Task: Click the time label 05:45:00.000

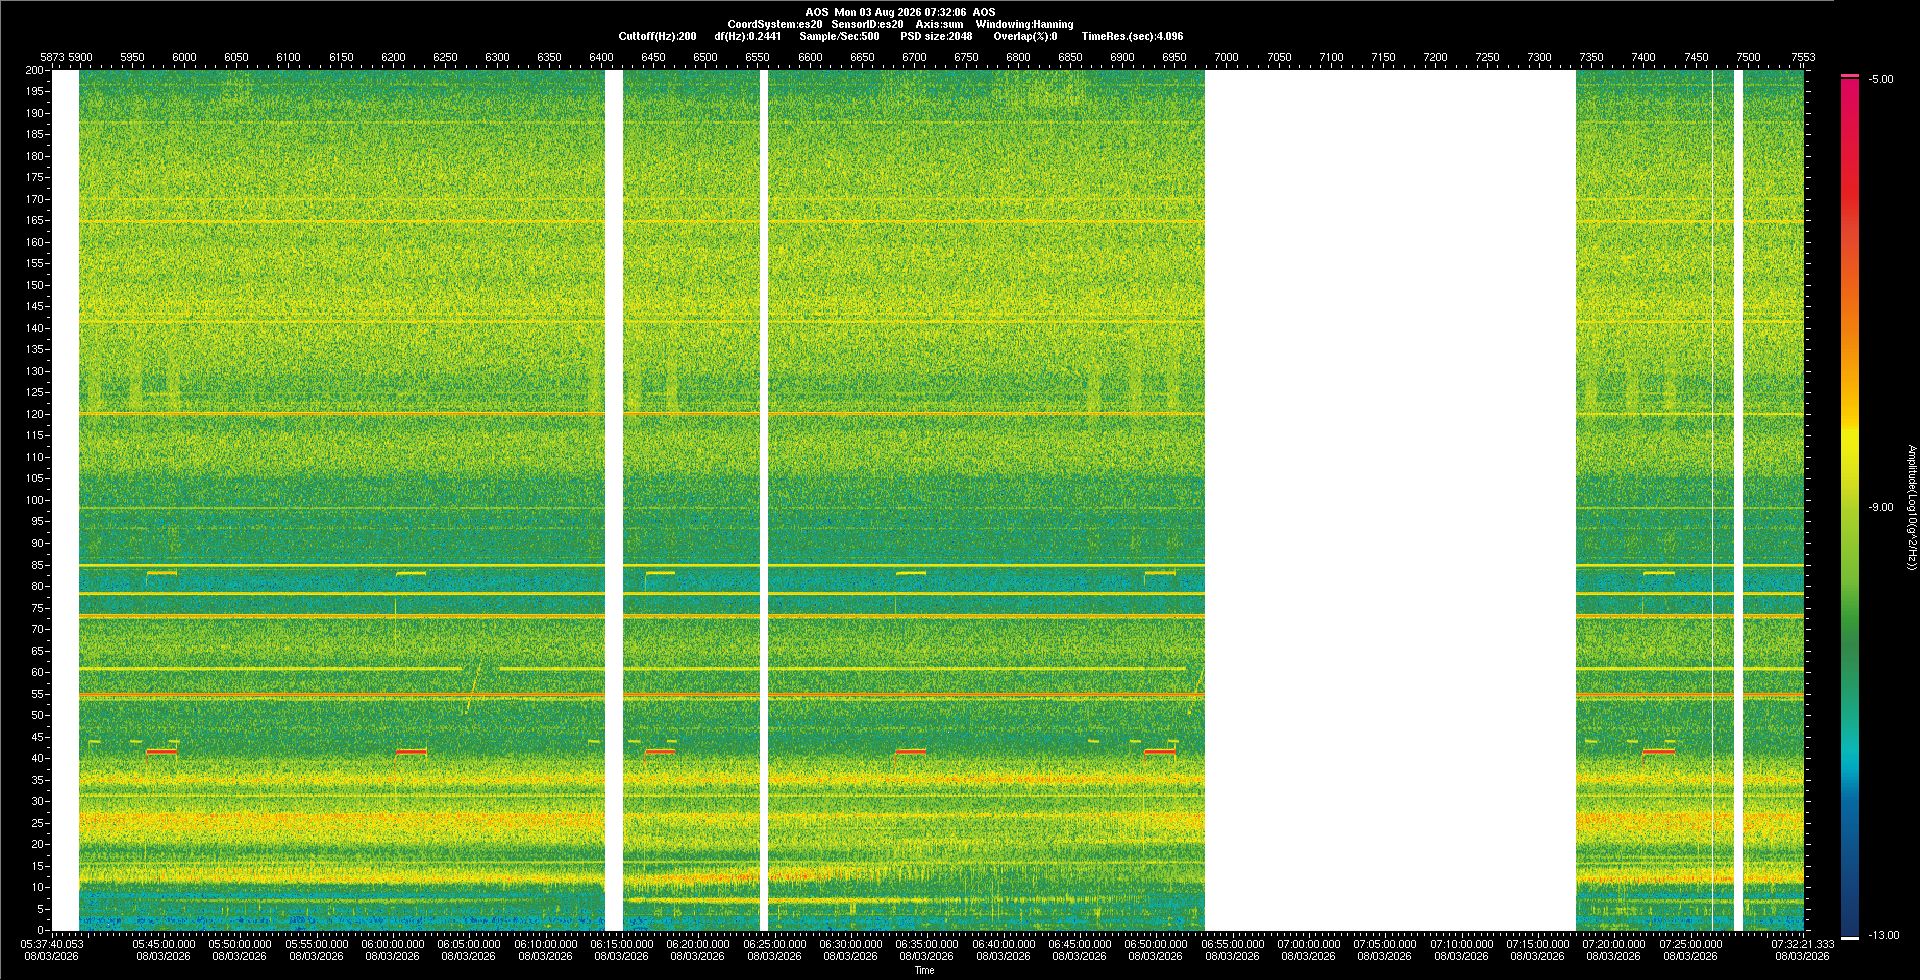Action: pos(164,943)
